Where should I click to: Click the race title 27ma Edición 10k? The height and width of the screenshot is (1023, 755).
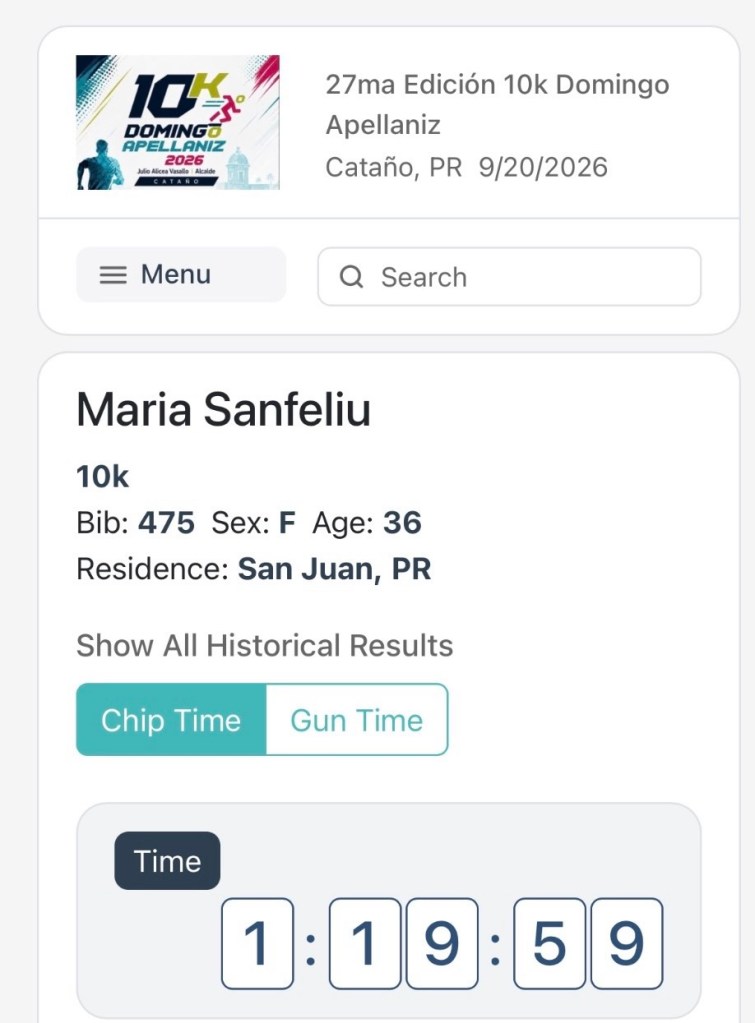(x=497, y=104)
